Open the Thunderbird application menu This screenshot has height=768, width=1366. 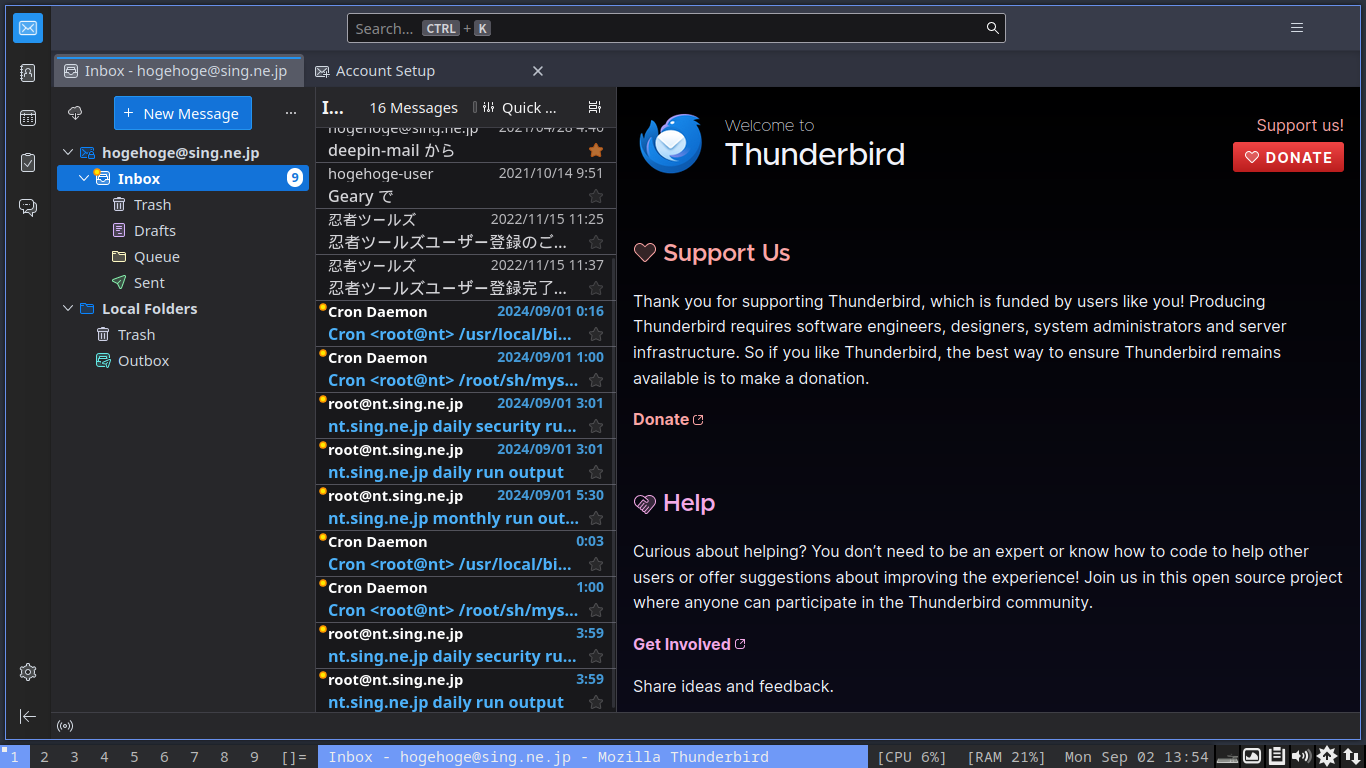1297,28
